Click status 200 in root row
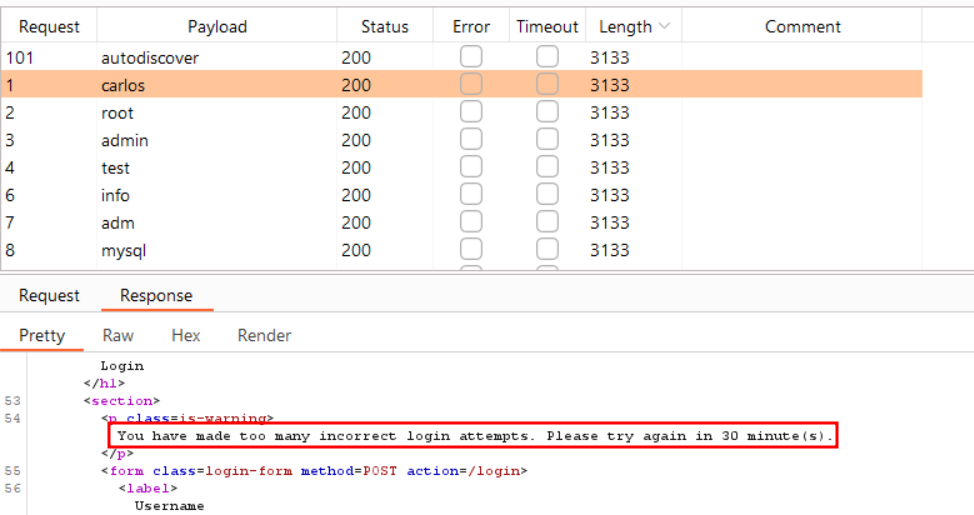The height and width of the screenshot is (515, 974). coord(385,112)
